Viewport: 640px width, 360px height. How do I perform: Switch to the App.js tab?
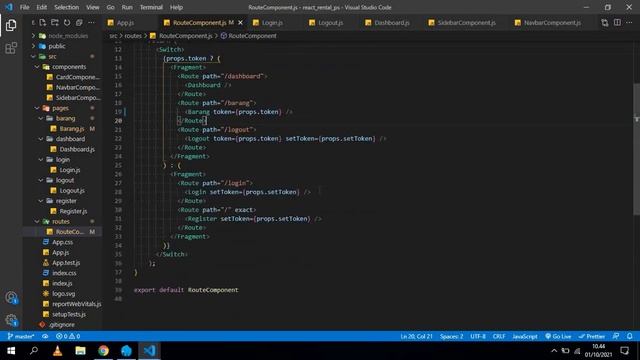coord(125,23)
